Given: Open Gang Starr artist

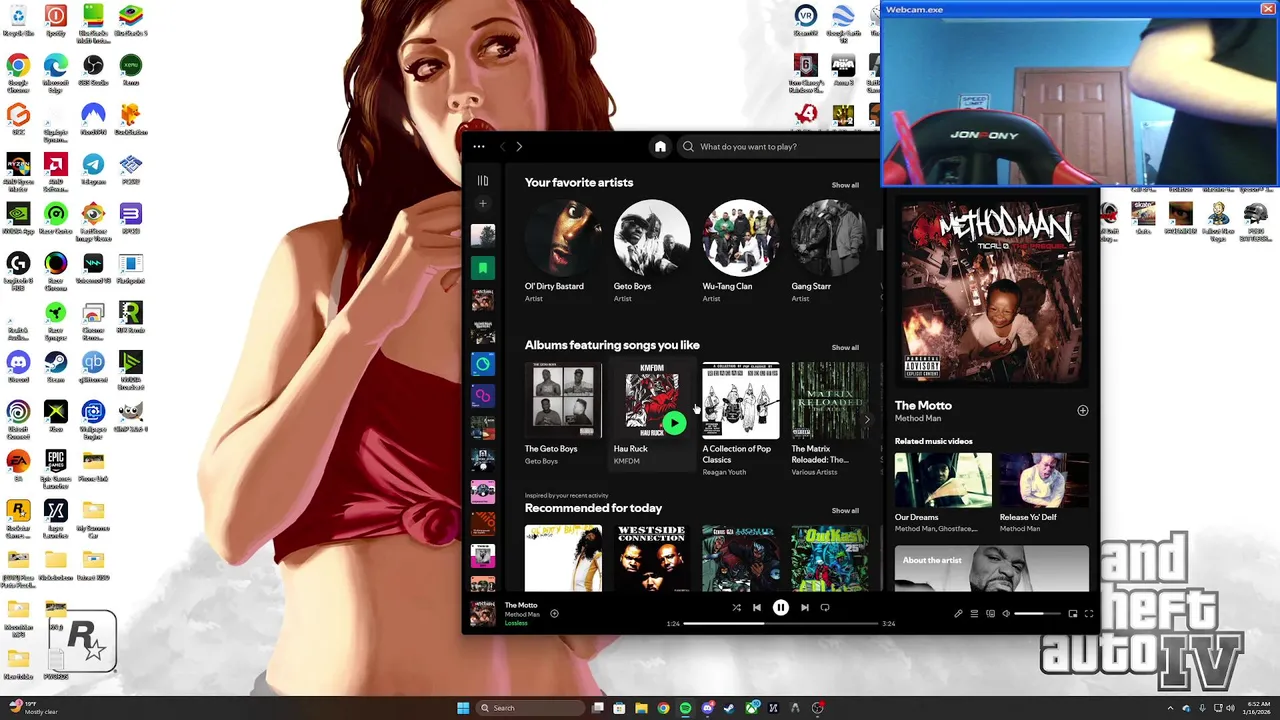Looking at the screenshot, I should [830, 238].
